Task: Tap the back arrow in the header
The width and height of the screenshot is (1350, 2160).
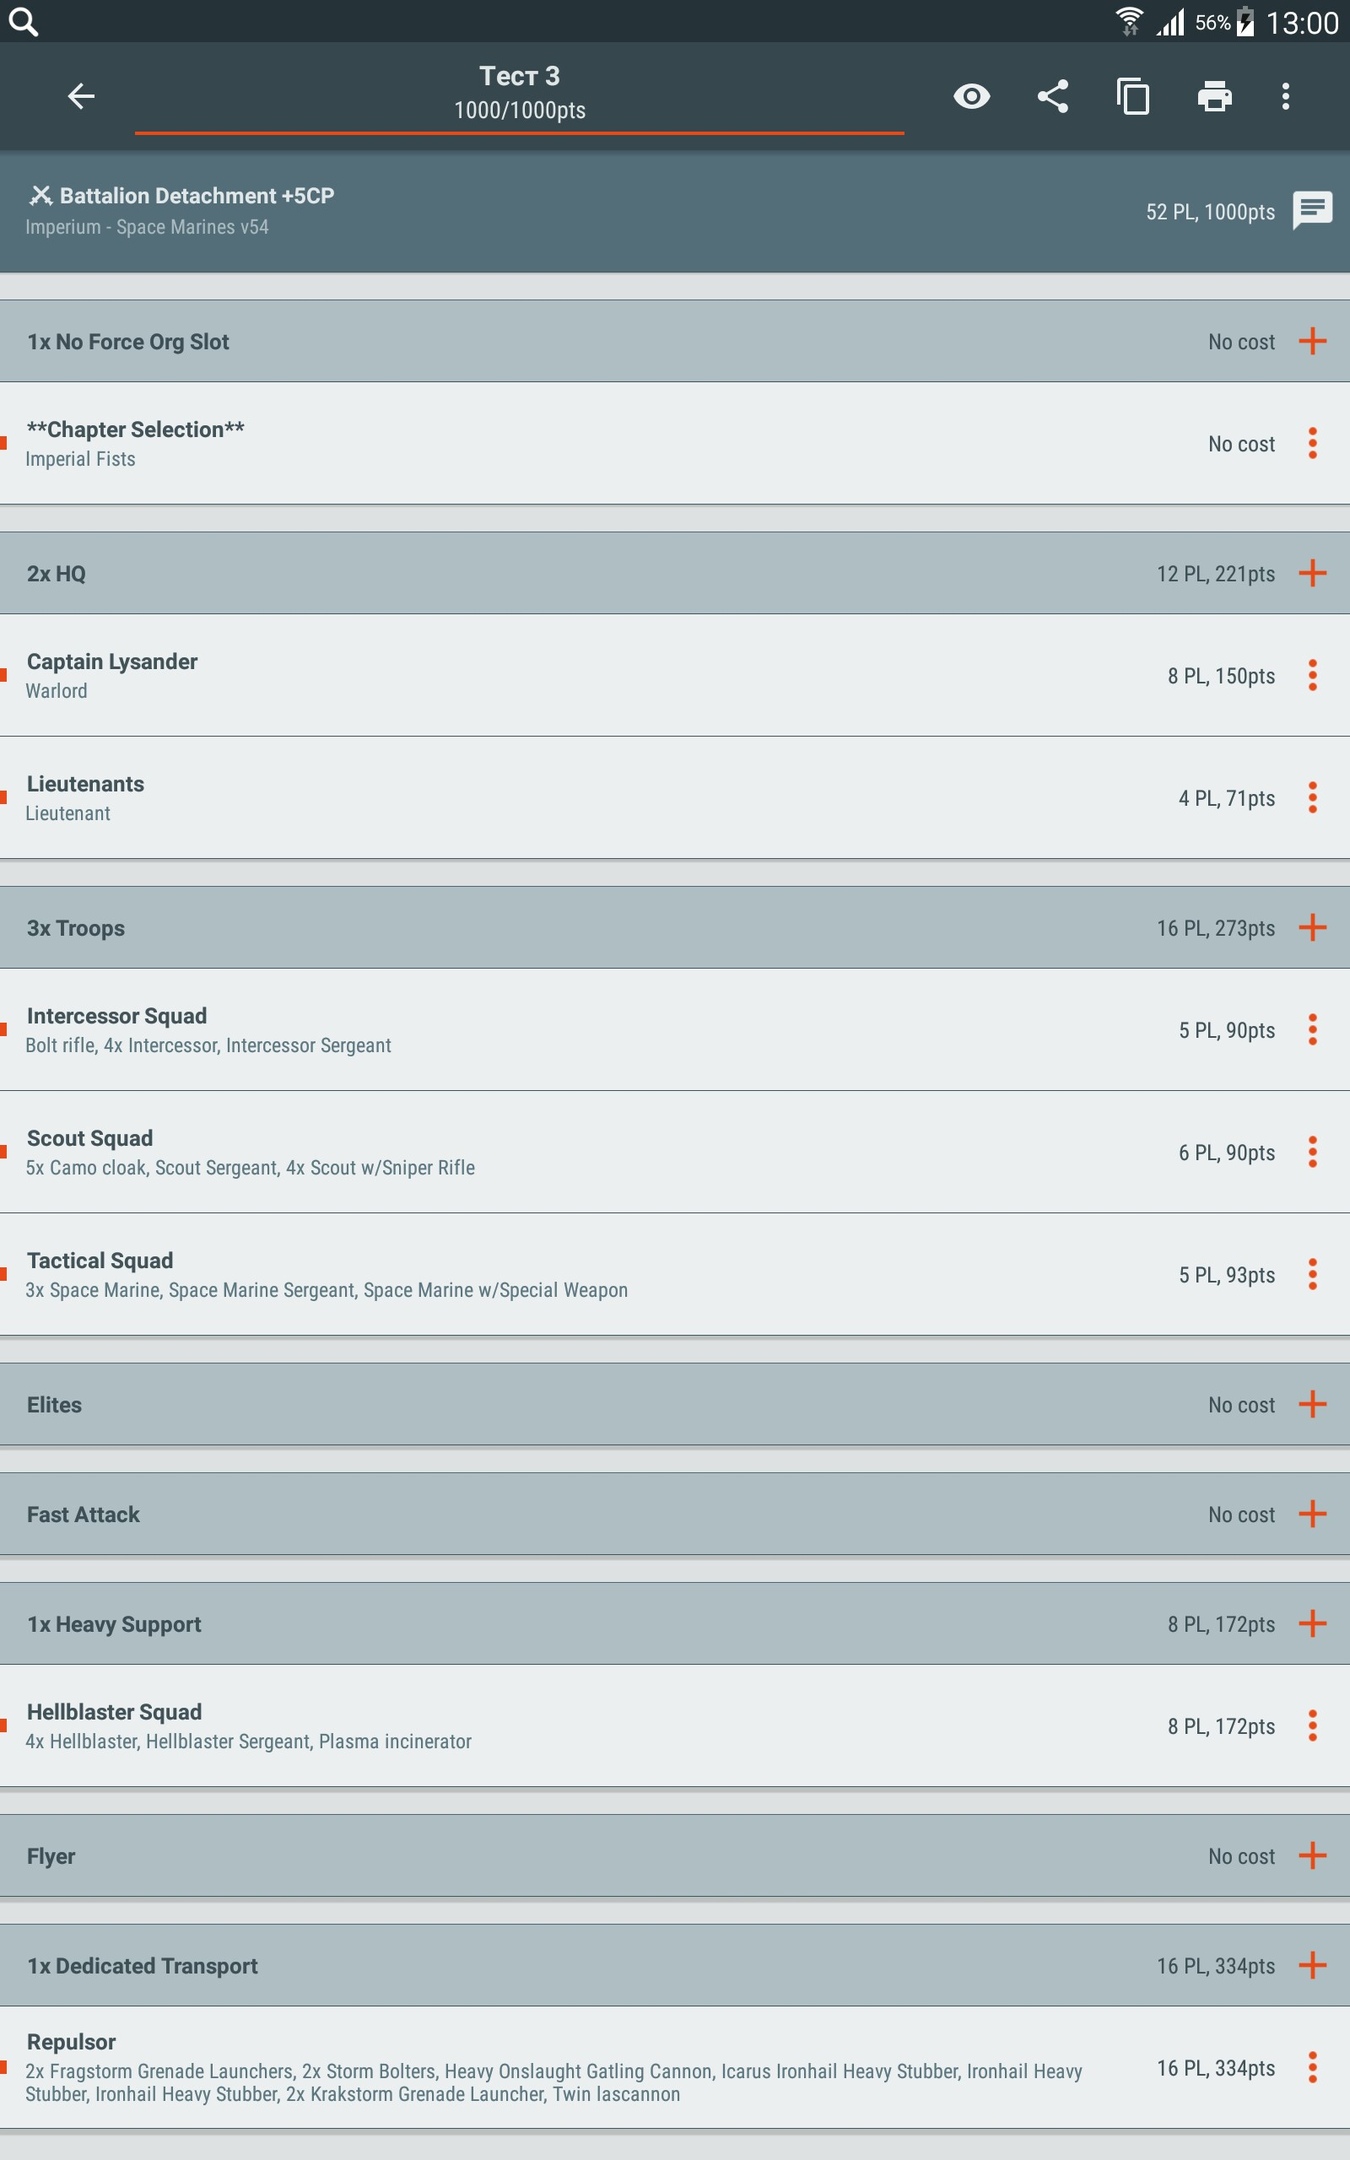Action: 81,96
